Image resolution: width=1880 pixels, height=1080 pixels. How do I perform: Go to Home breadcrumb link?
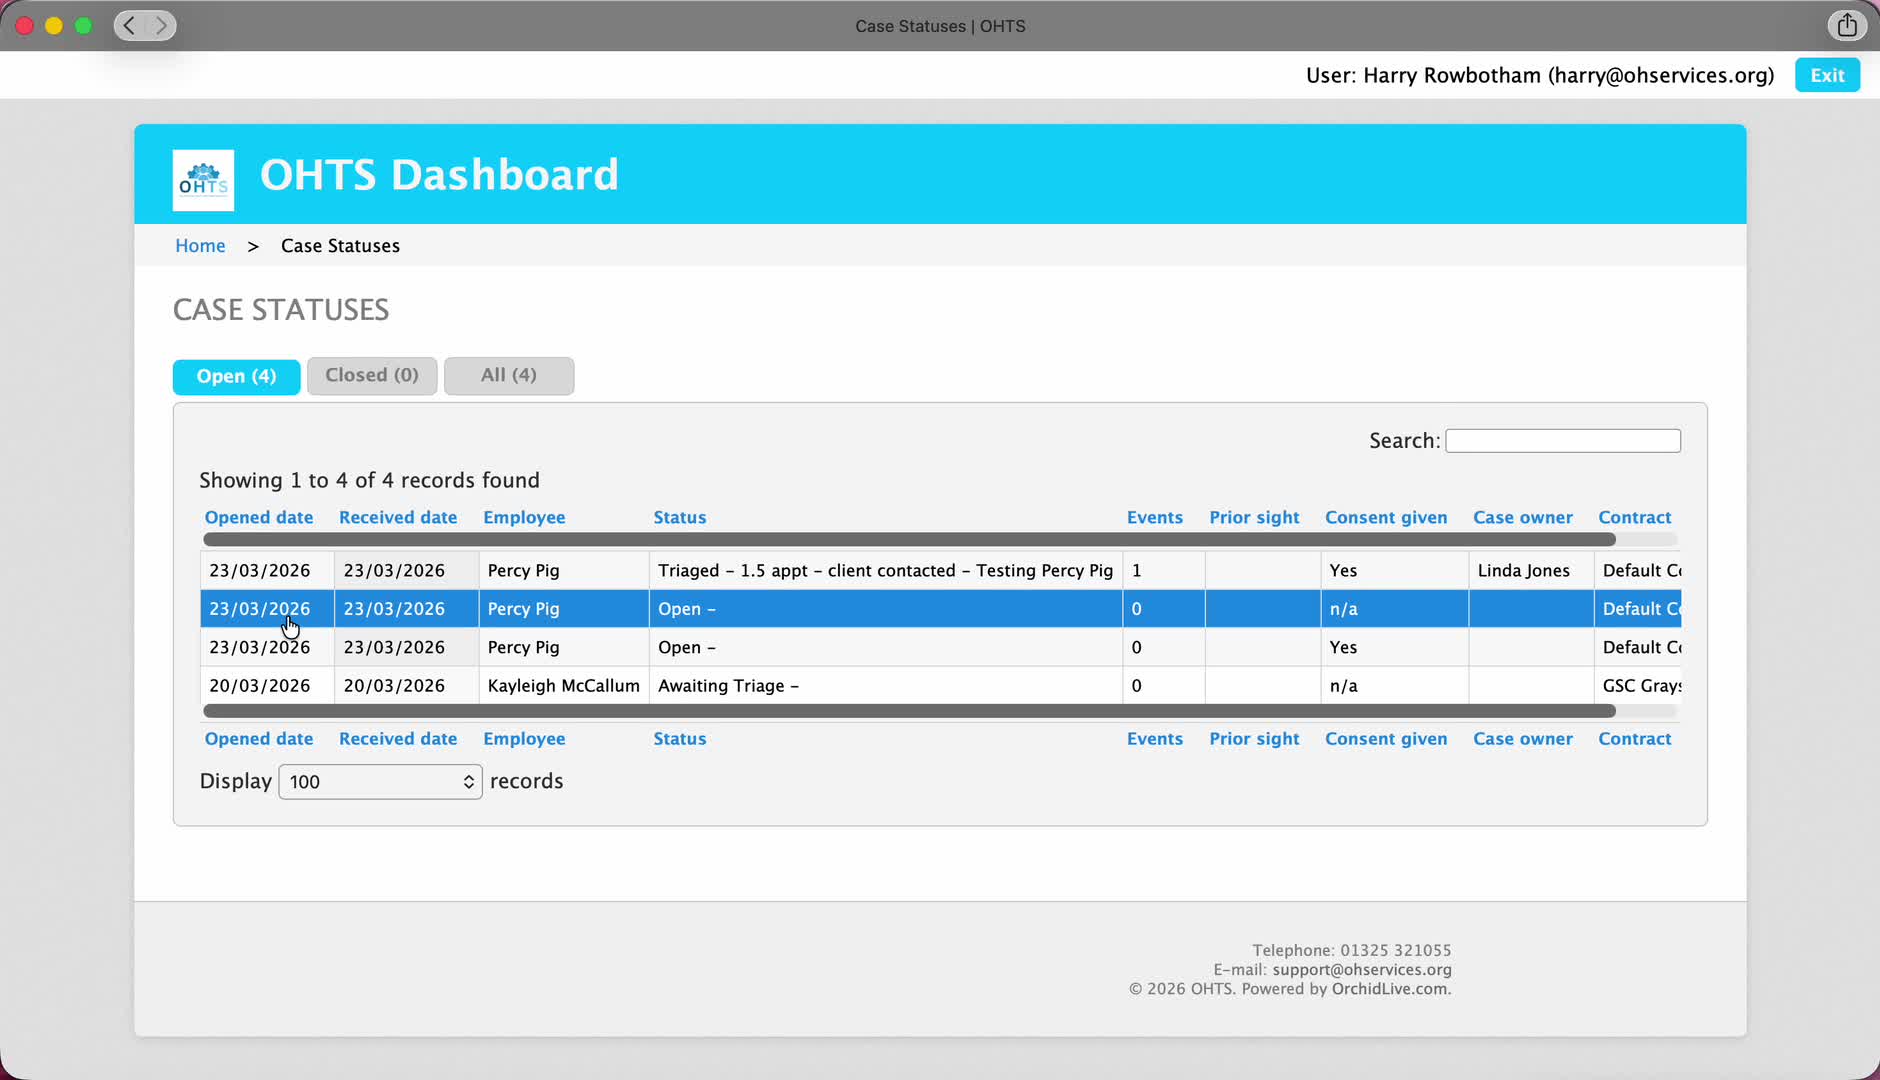tap(200, 246)
